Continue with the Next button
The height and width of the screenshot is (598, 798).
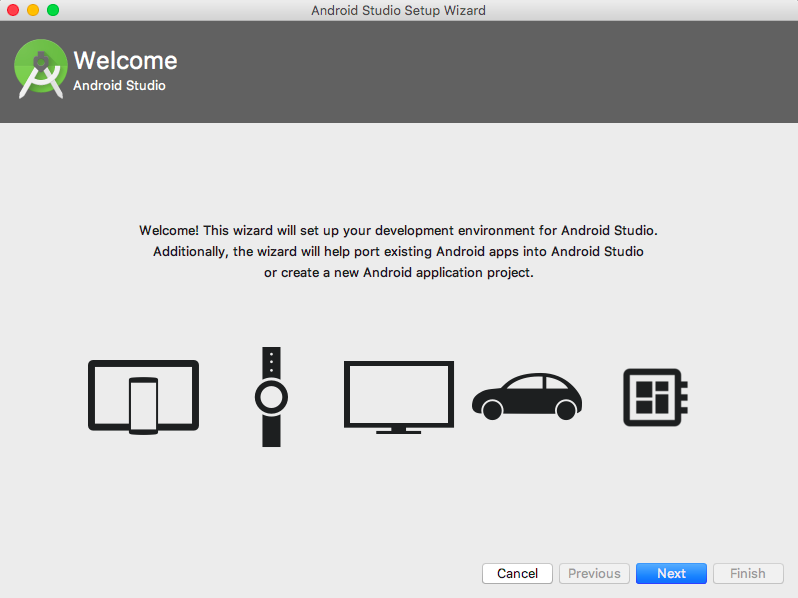(671, 574)
